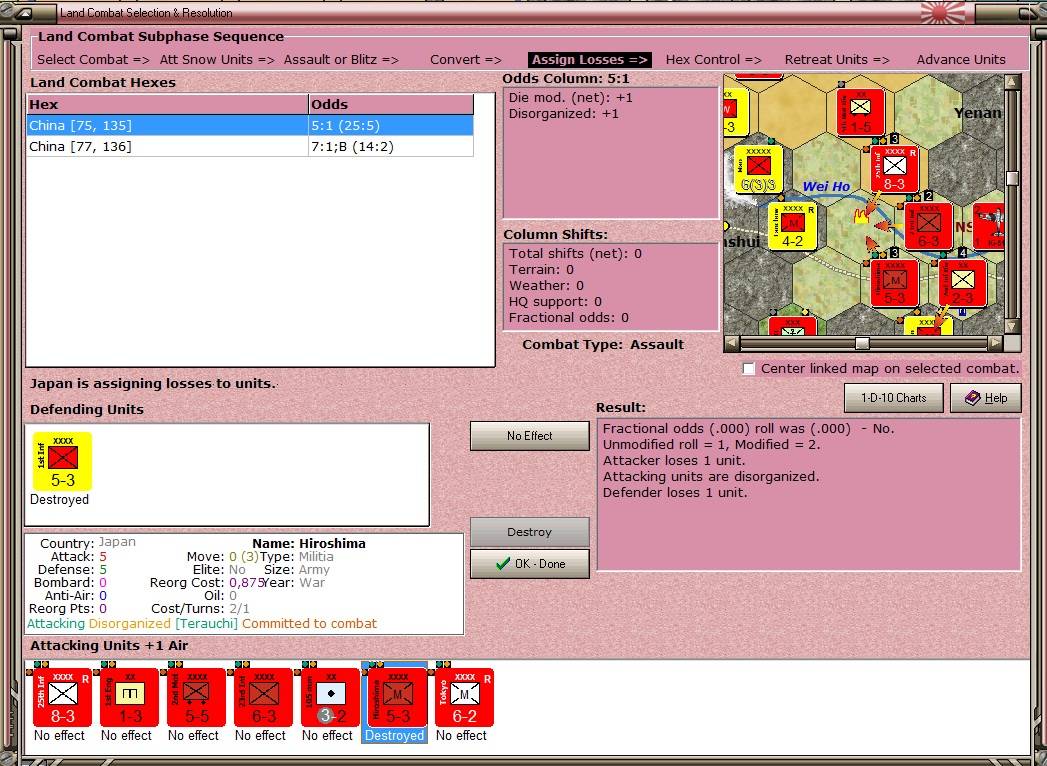This screenshot has height=766, width=1047.
Task: Click the highlighted Assign Losses subphase
Action: (x=590, y=59)
